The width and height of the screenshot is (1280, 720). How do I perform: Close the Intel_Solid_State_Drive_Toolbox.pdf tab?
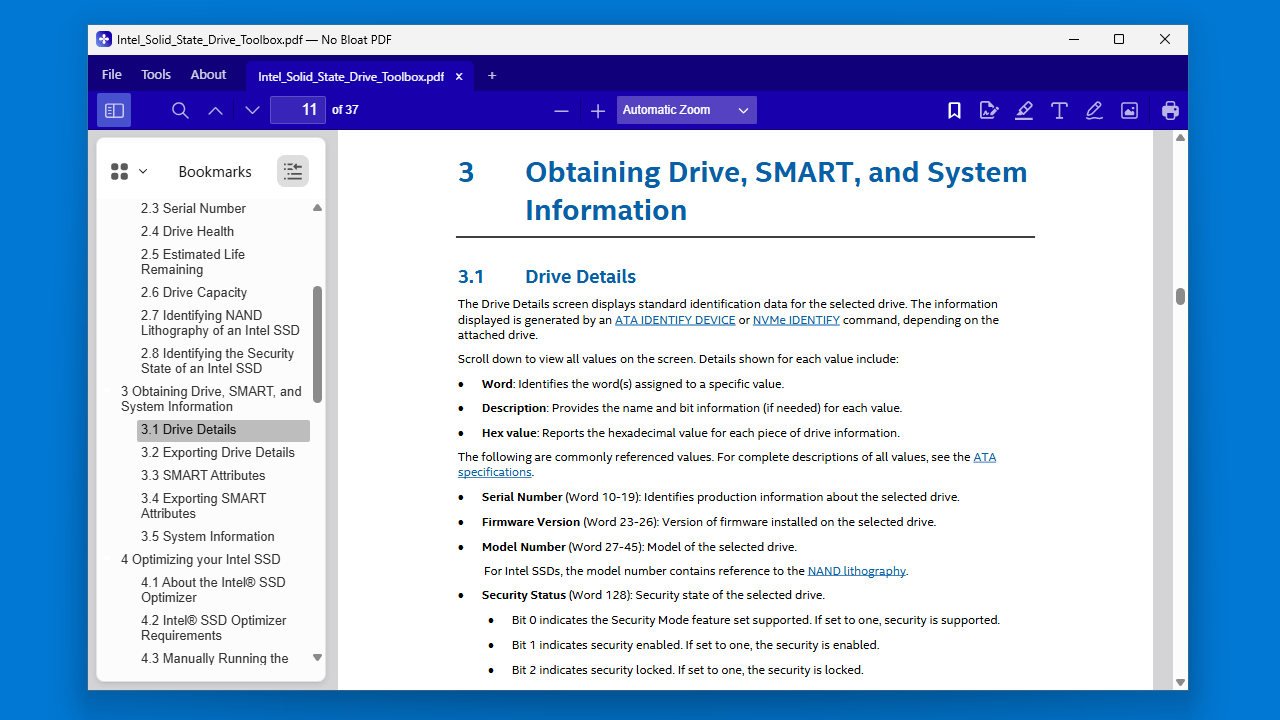coord(459,76)
